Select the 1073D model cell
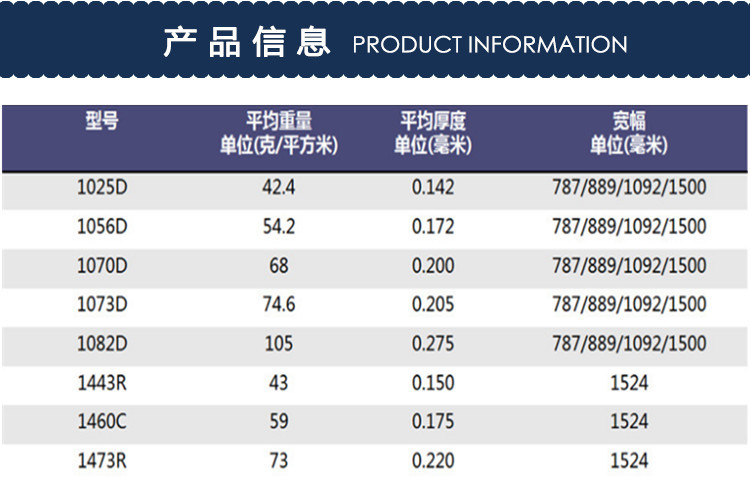The width and height of the screenshot is (750, 477). 102,304
